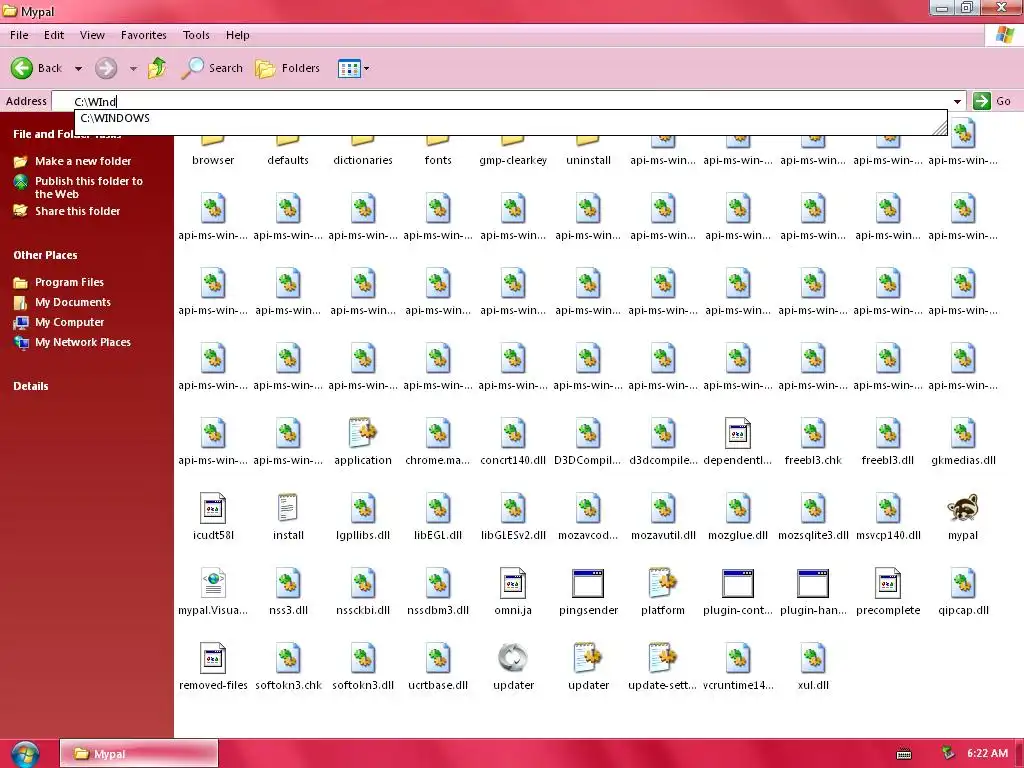Toggle the Folders pane button
Screen dimensions: 1024x768
pyautogui.click(x=287, y=68)
